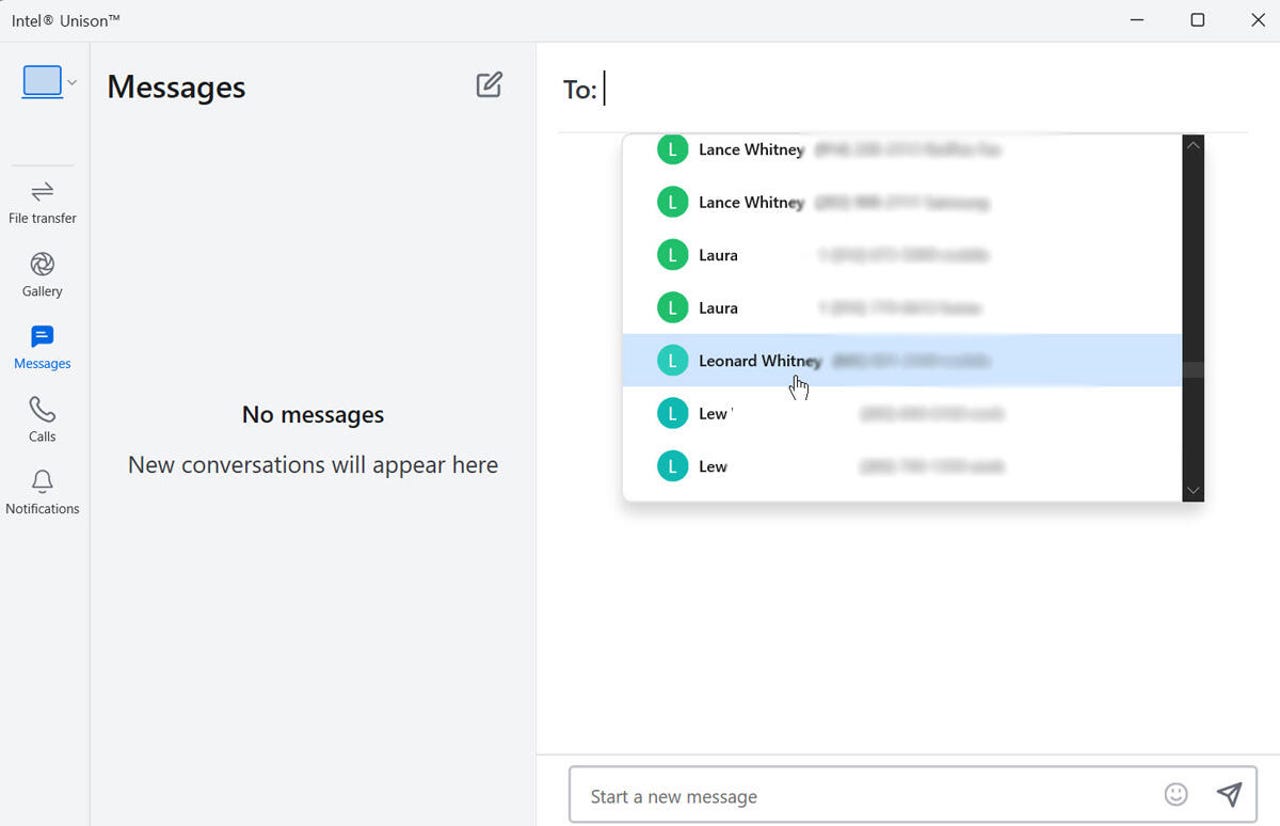This screenshot has width=1280, height=826.
Task: Open the emoji picker in message box
Action: tap(1176, 794)
